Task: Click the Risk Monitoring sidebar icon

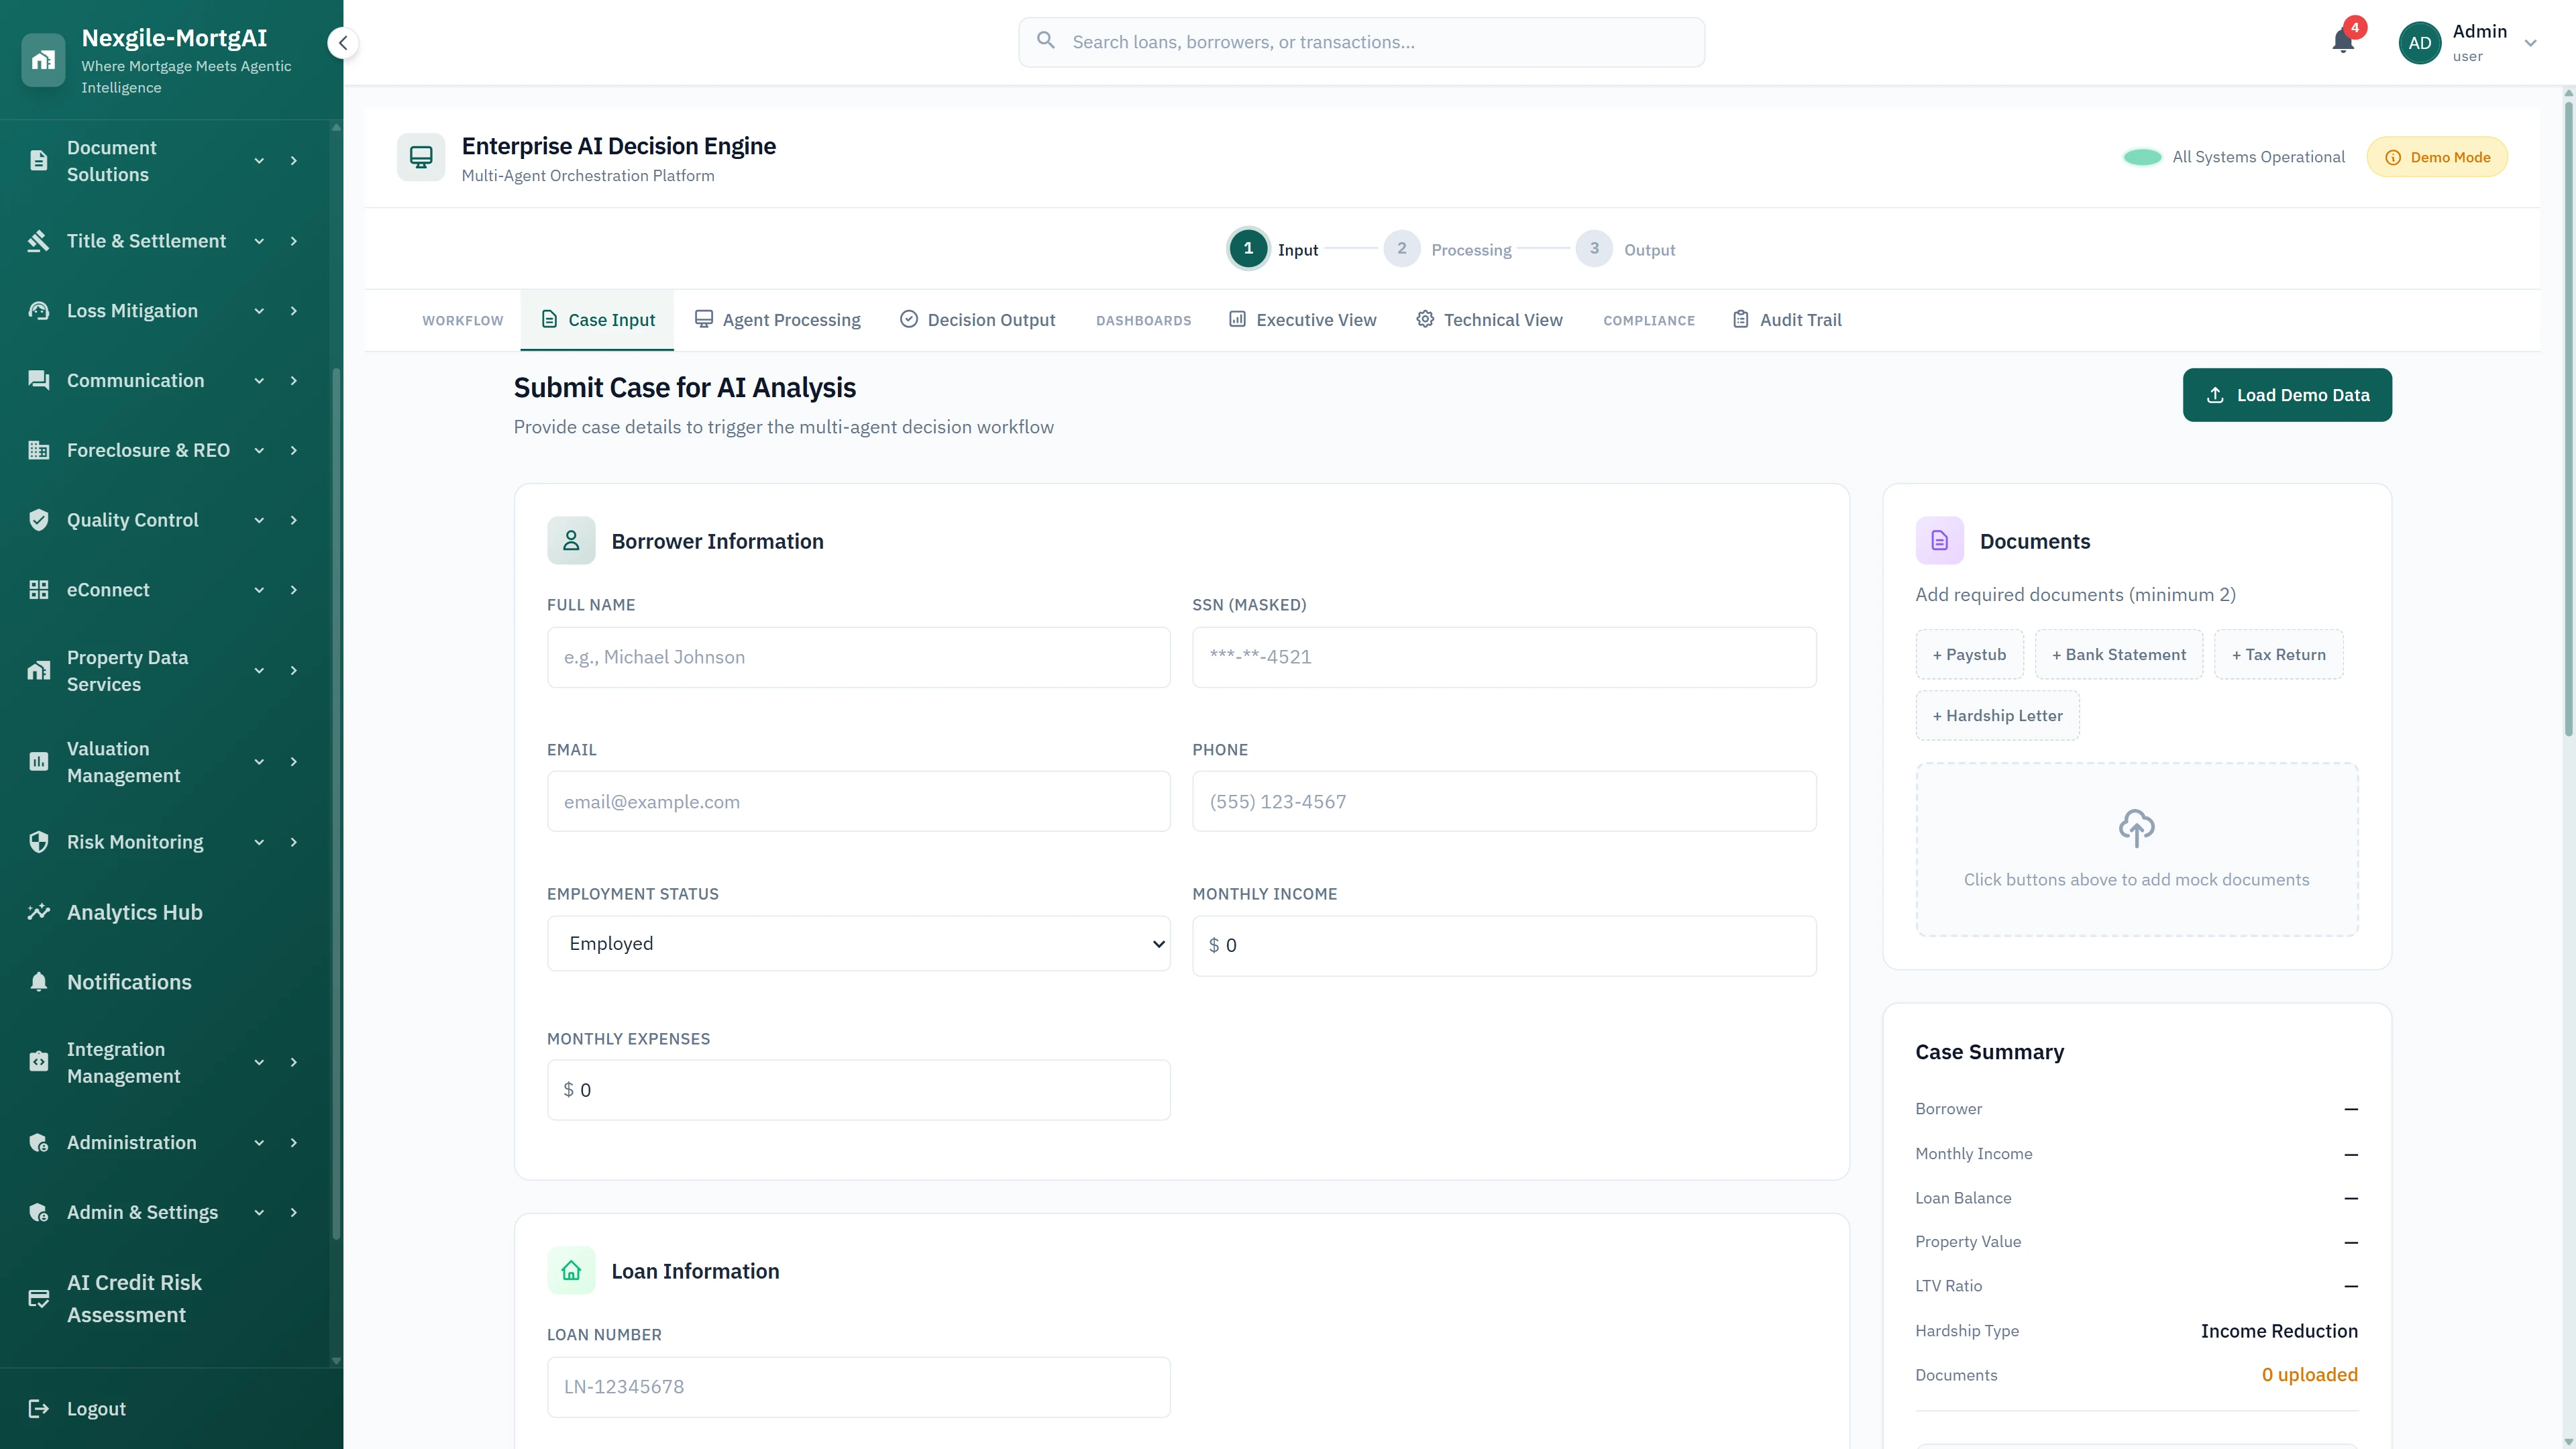Action: (38, 841)
